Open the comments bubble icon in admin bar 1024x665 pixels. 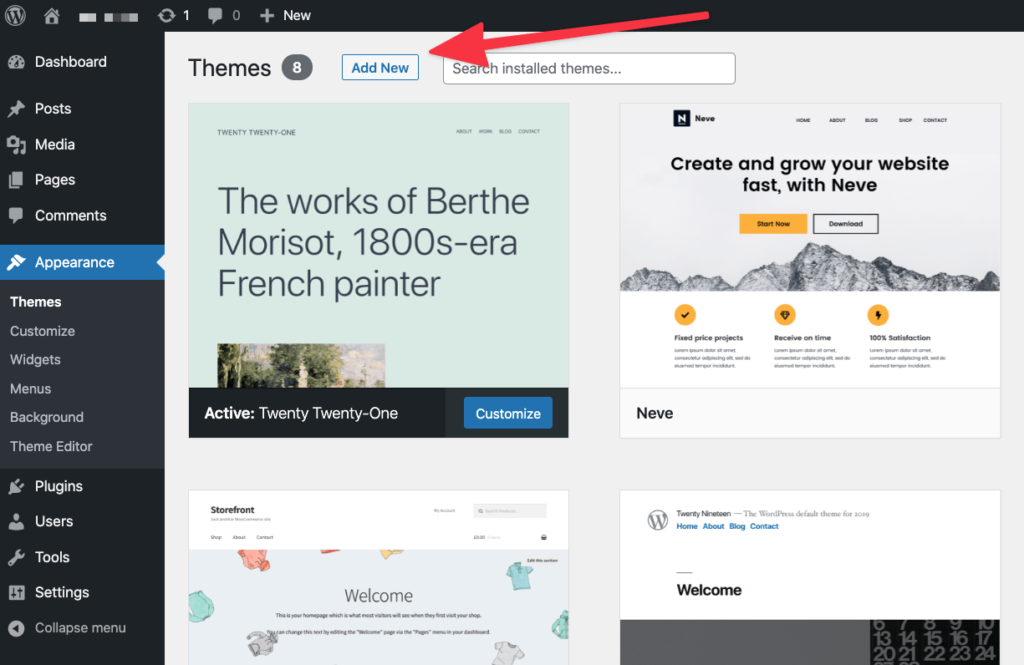[x=215, y=15]
